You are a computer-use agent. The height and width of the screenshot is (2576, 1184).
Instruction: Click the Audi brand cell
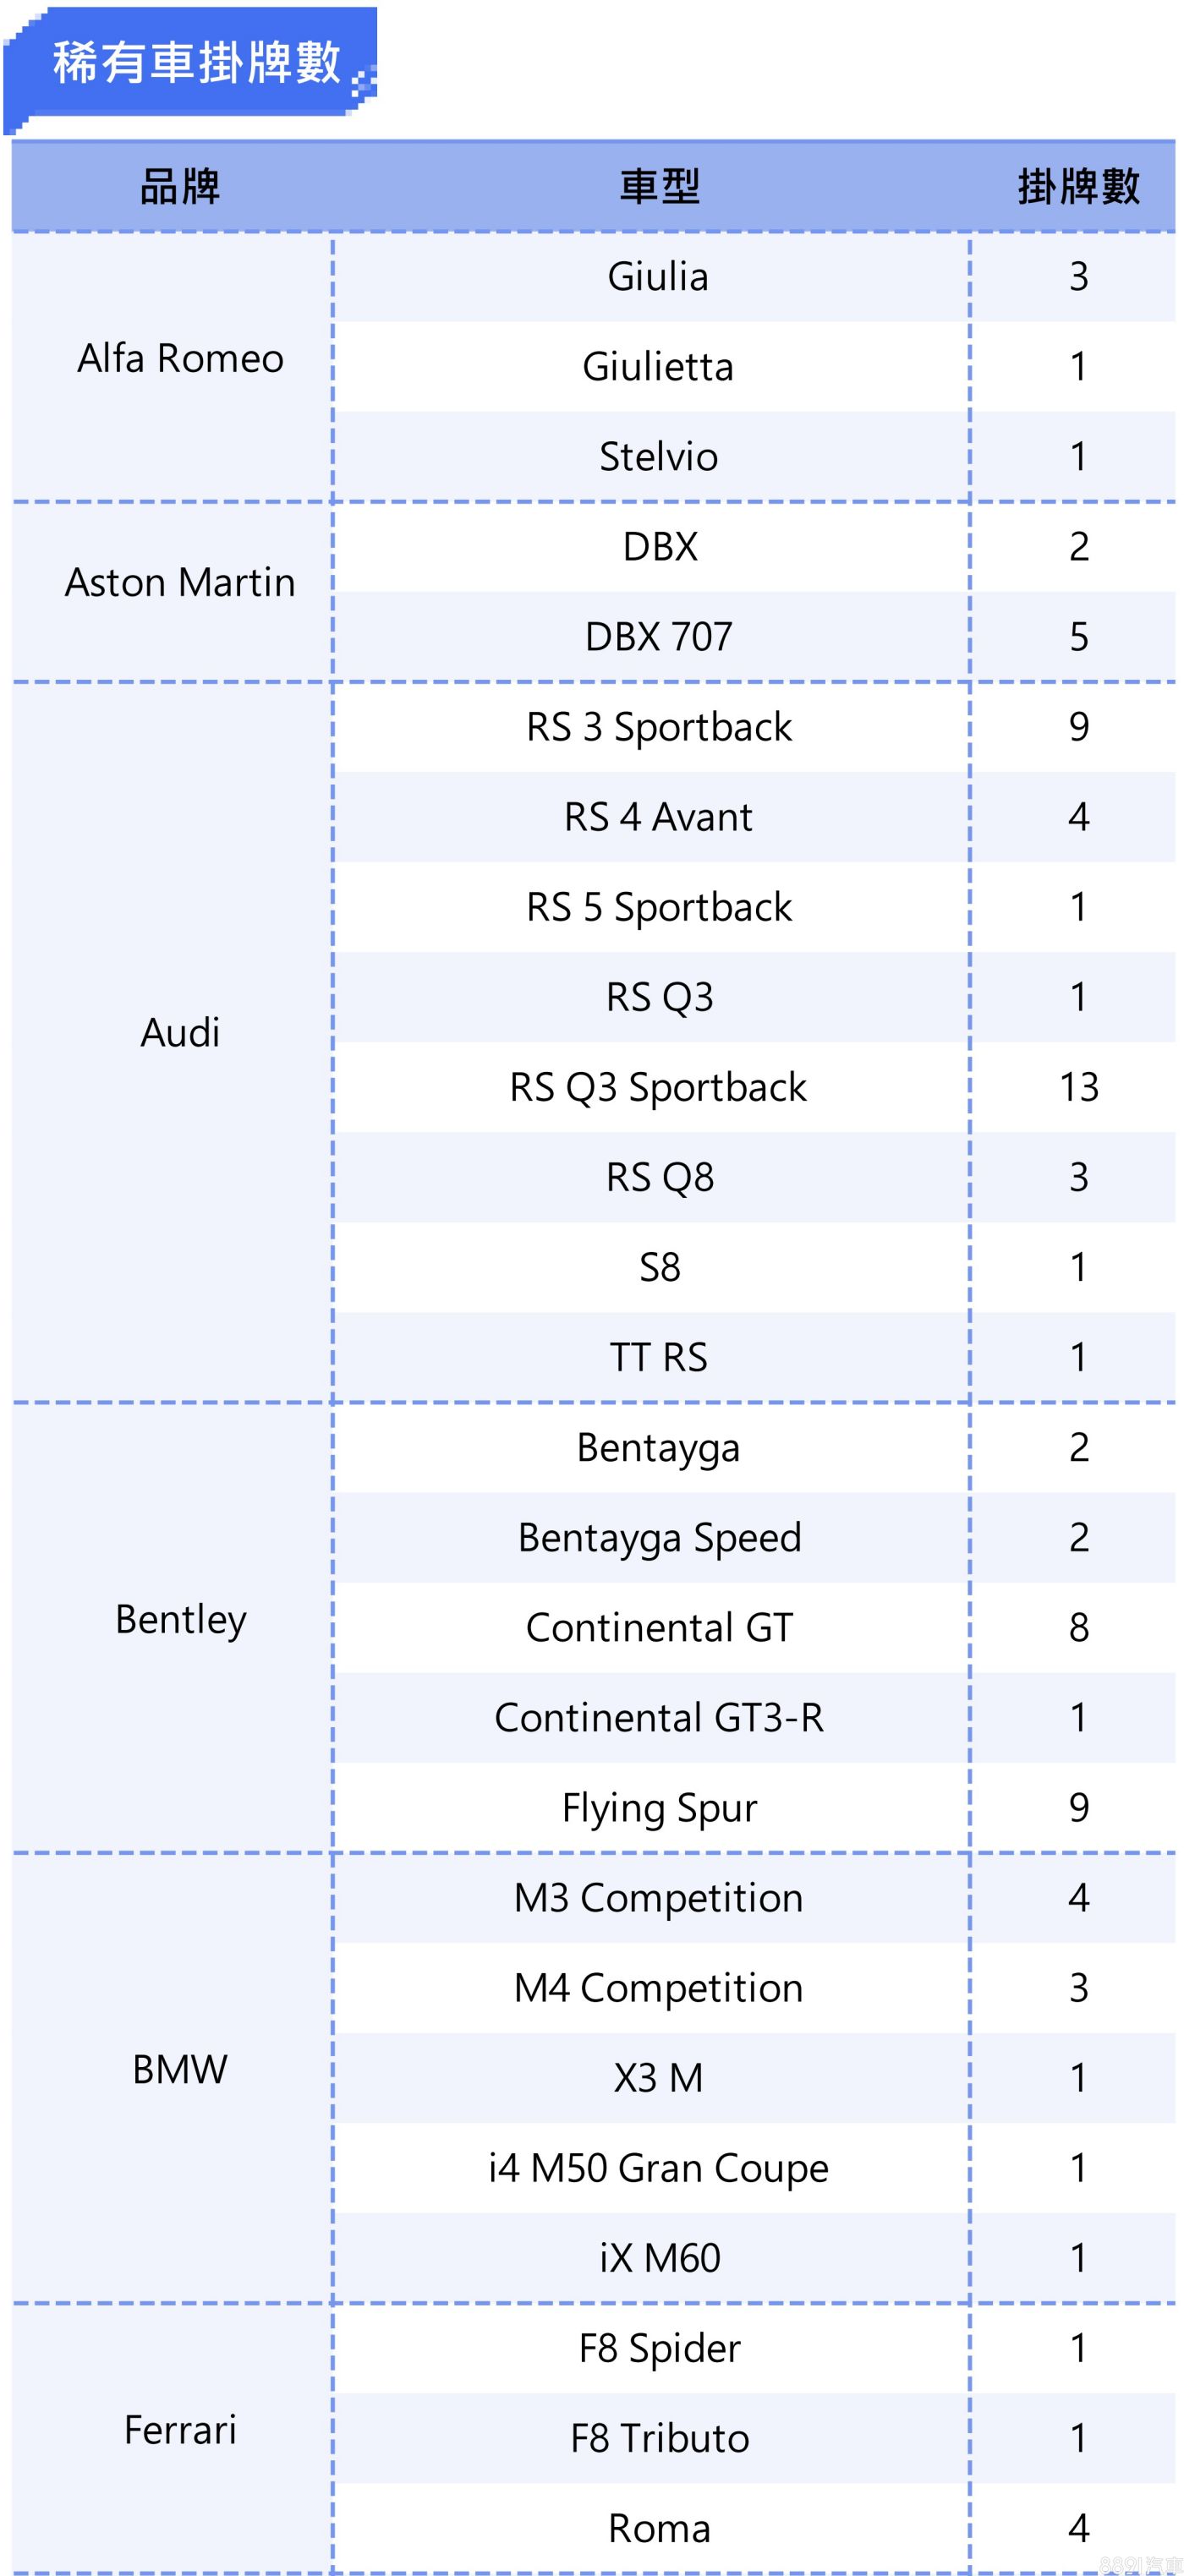click(x=180, y=1033)
